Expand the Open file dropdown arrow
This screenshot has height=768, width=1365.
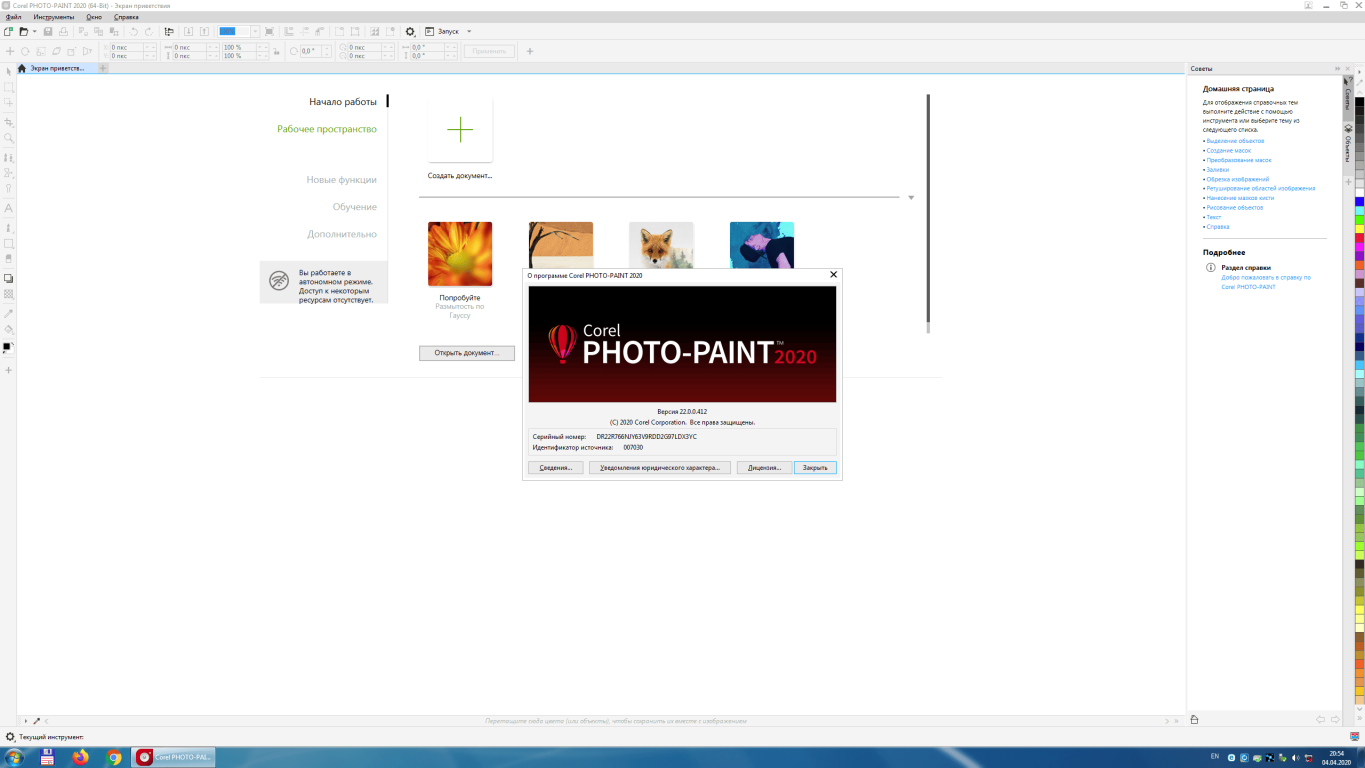pos(35,32)
